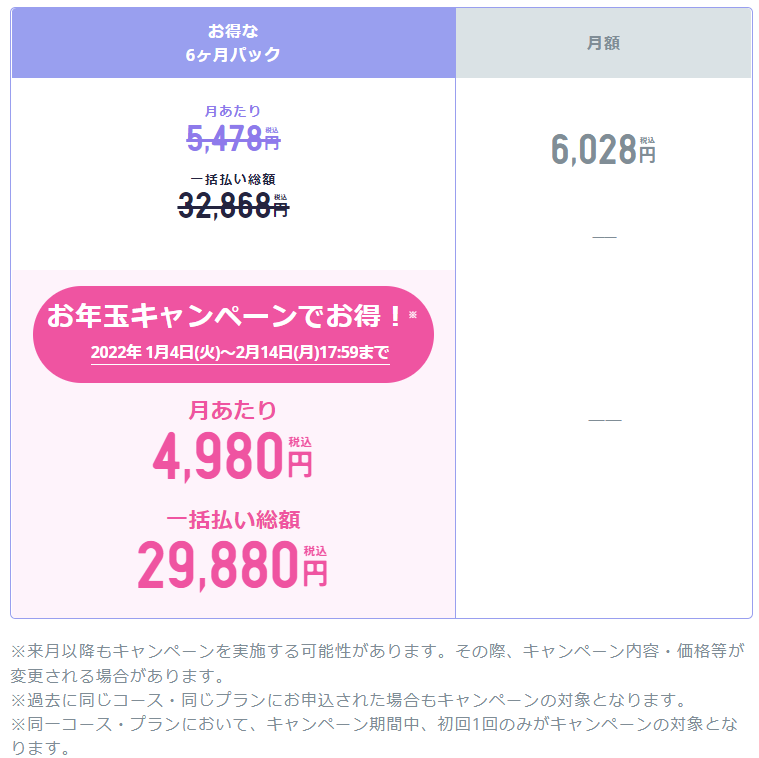Click the 税込 tag beside 6,028円

(x=647, y=140)
